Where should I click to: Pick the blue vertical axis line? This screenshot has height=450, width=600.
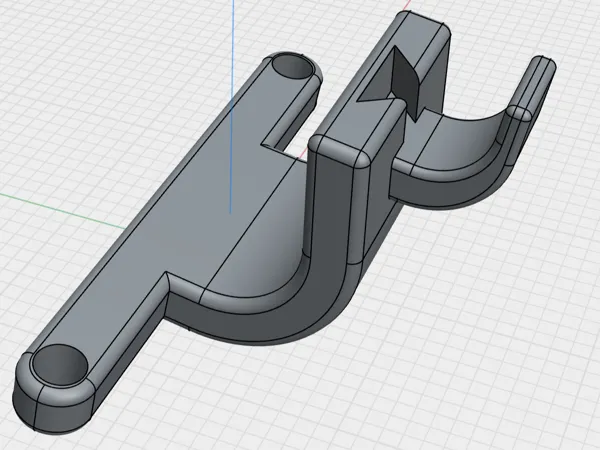click(232, 106)
